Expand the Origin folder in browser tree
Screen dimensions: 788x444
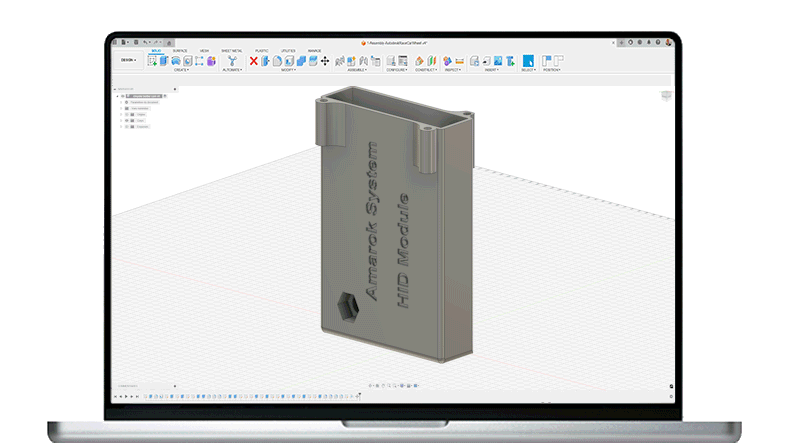(120, 114)
